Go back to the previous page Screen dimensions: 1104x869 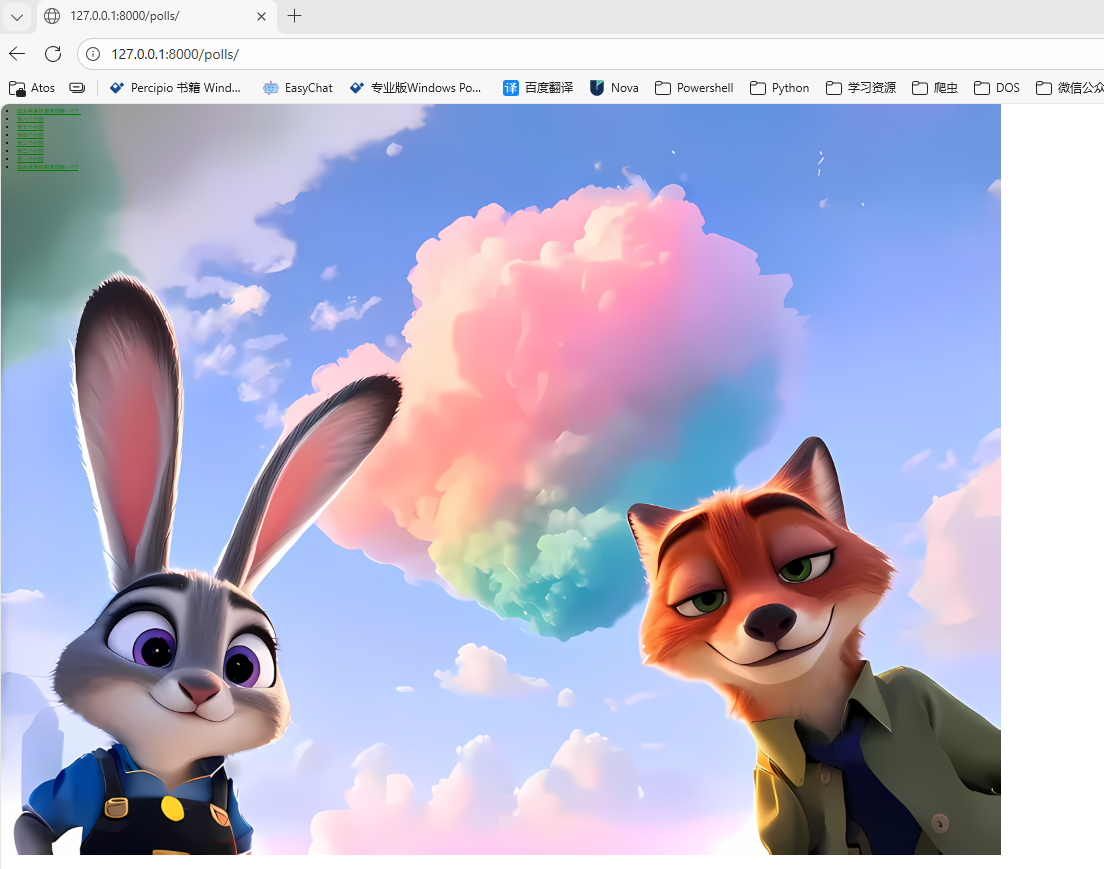[x=17, y=54]
